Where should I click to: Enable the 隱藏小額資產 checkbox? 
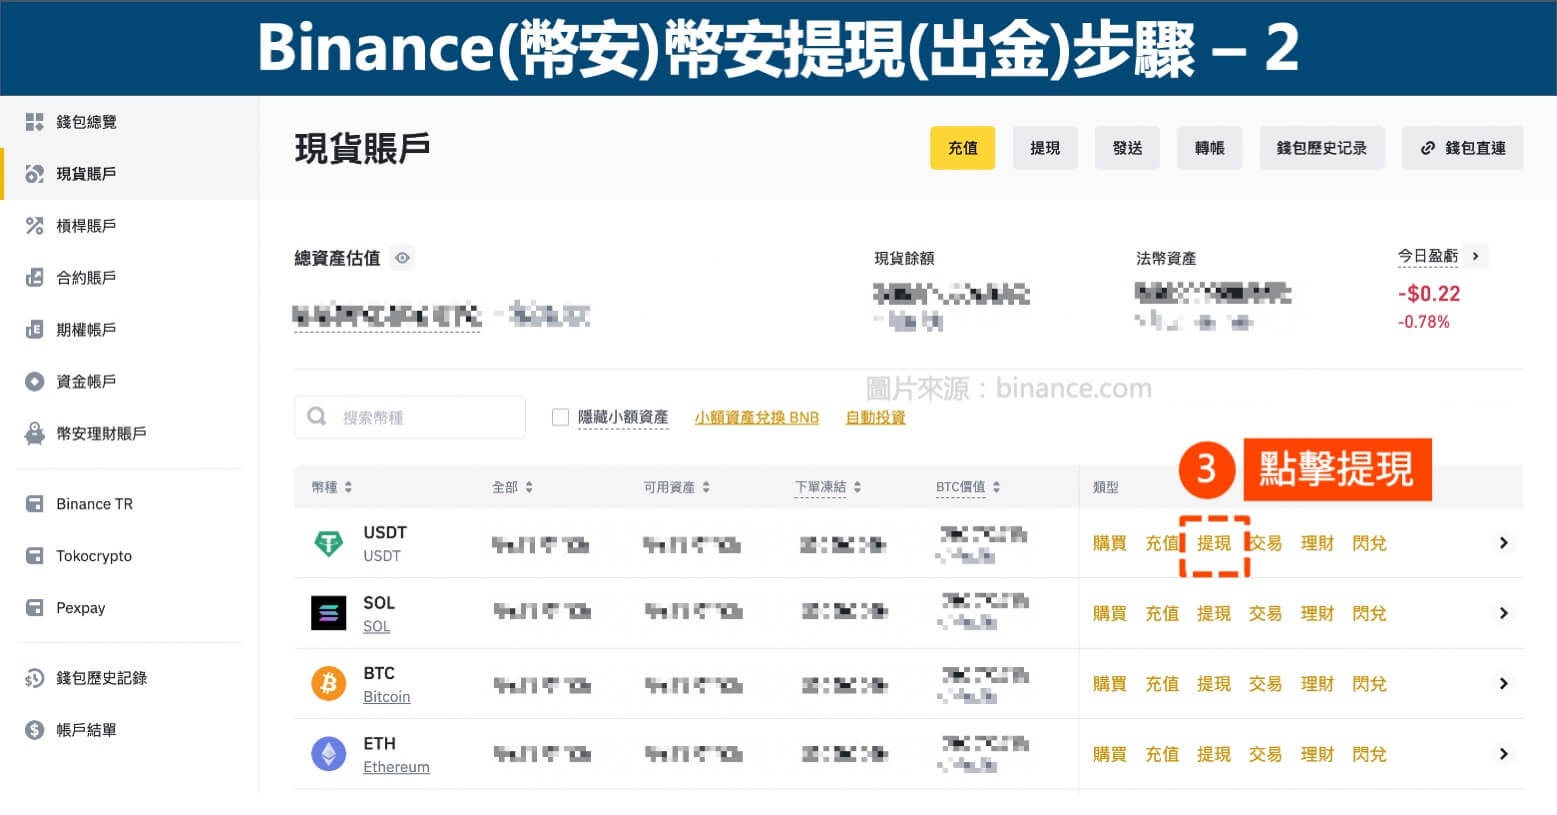tap(560, 417)
